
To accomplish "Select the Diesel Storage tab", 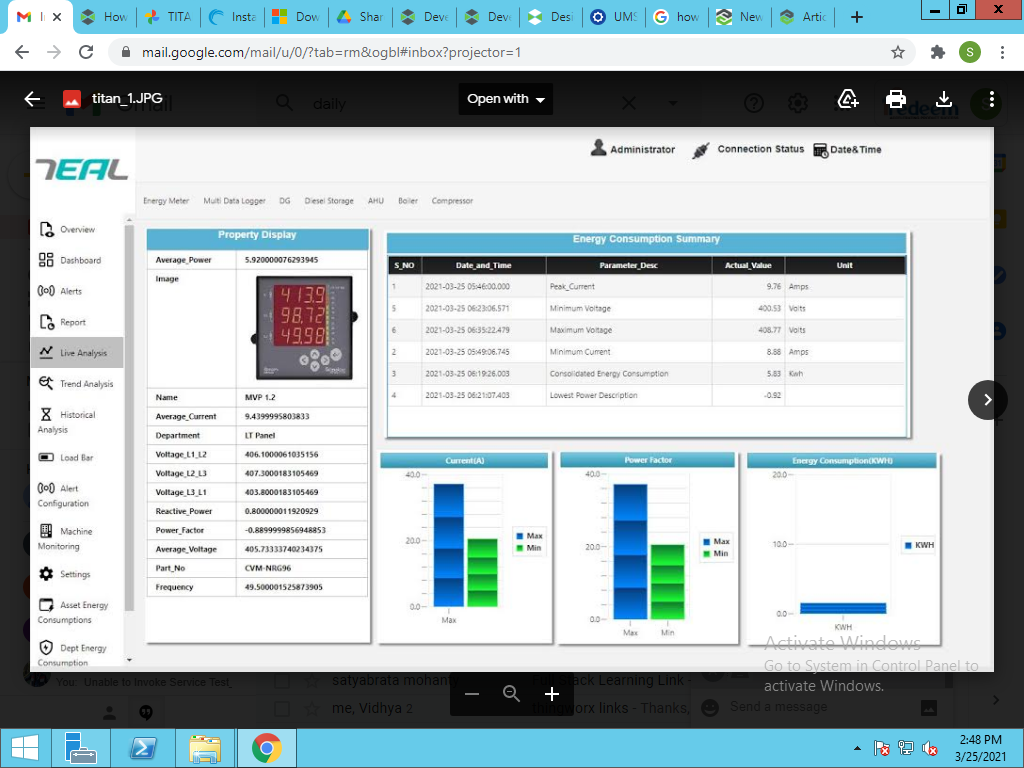I will tap(328, 200).
